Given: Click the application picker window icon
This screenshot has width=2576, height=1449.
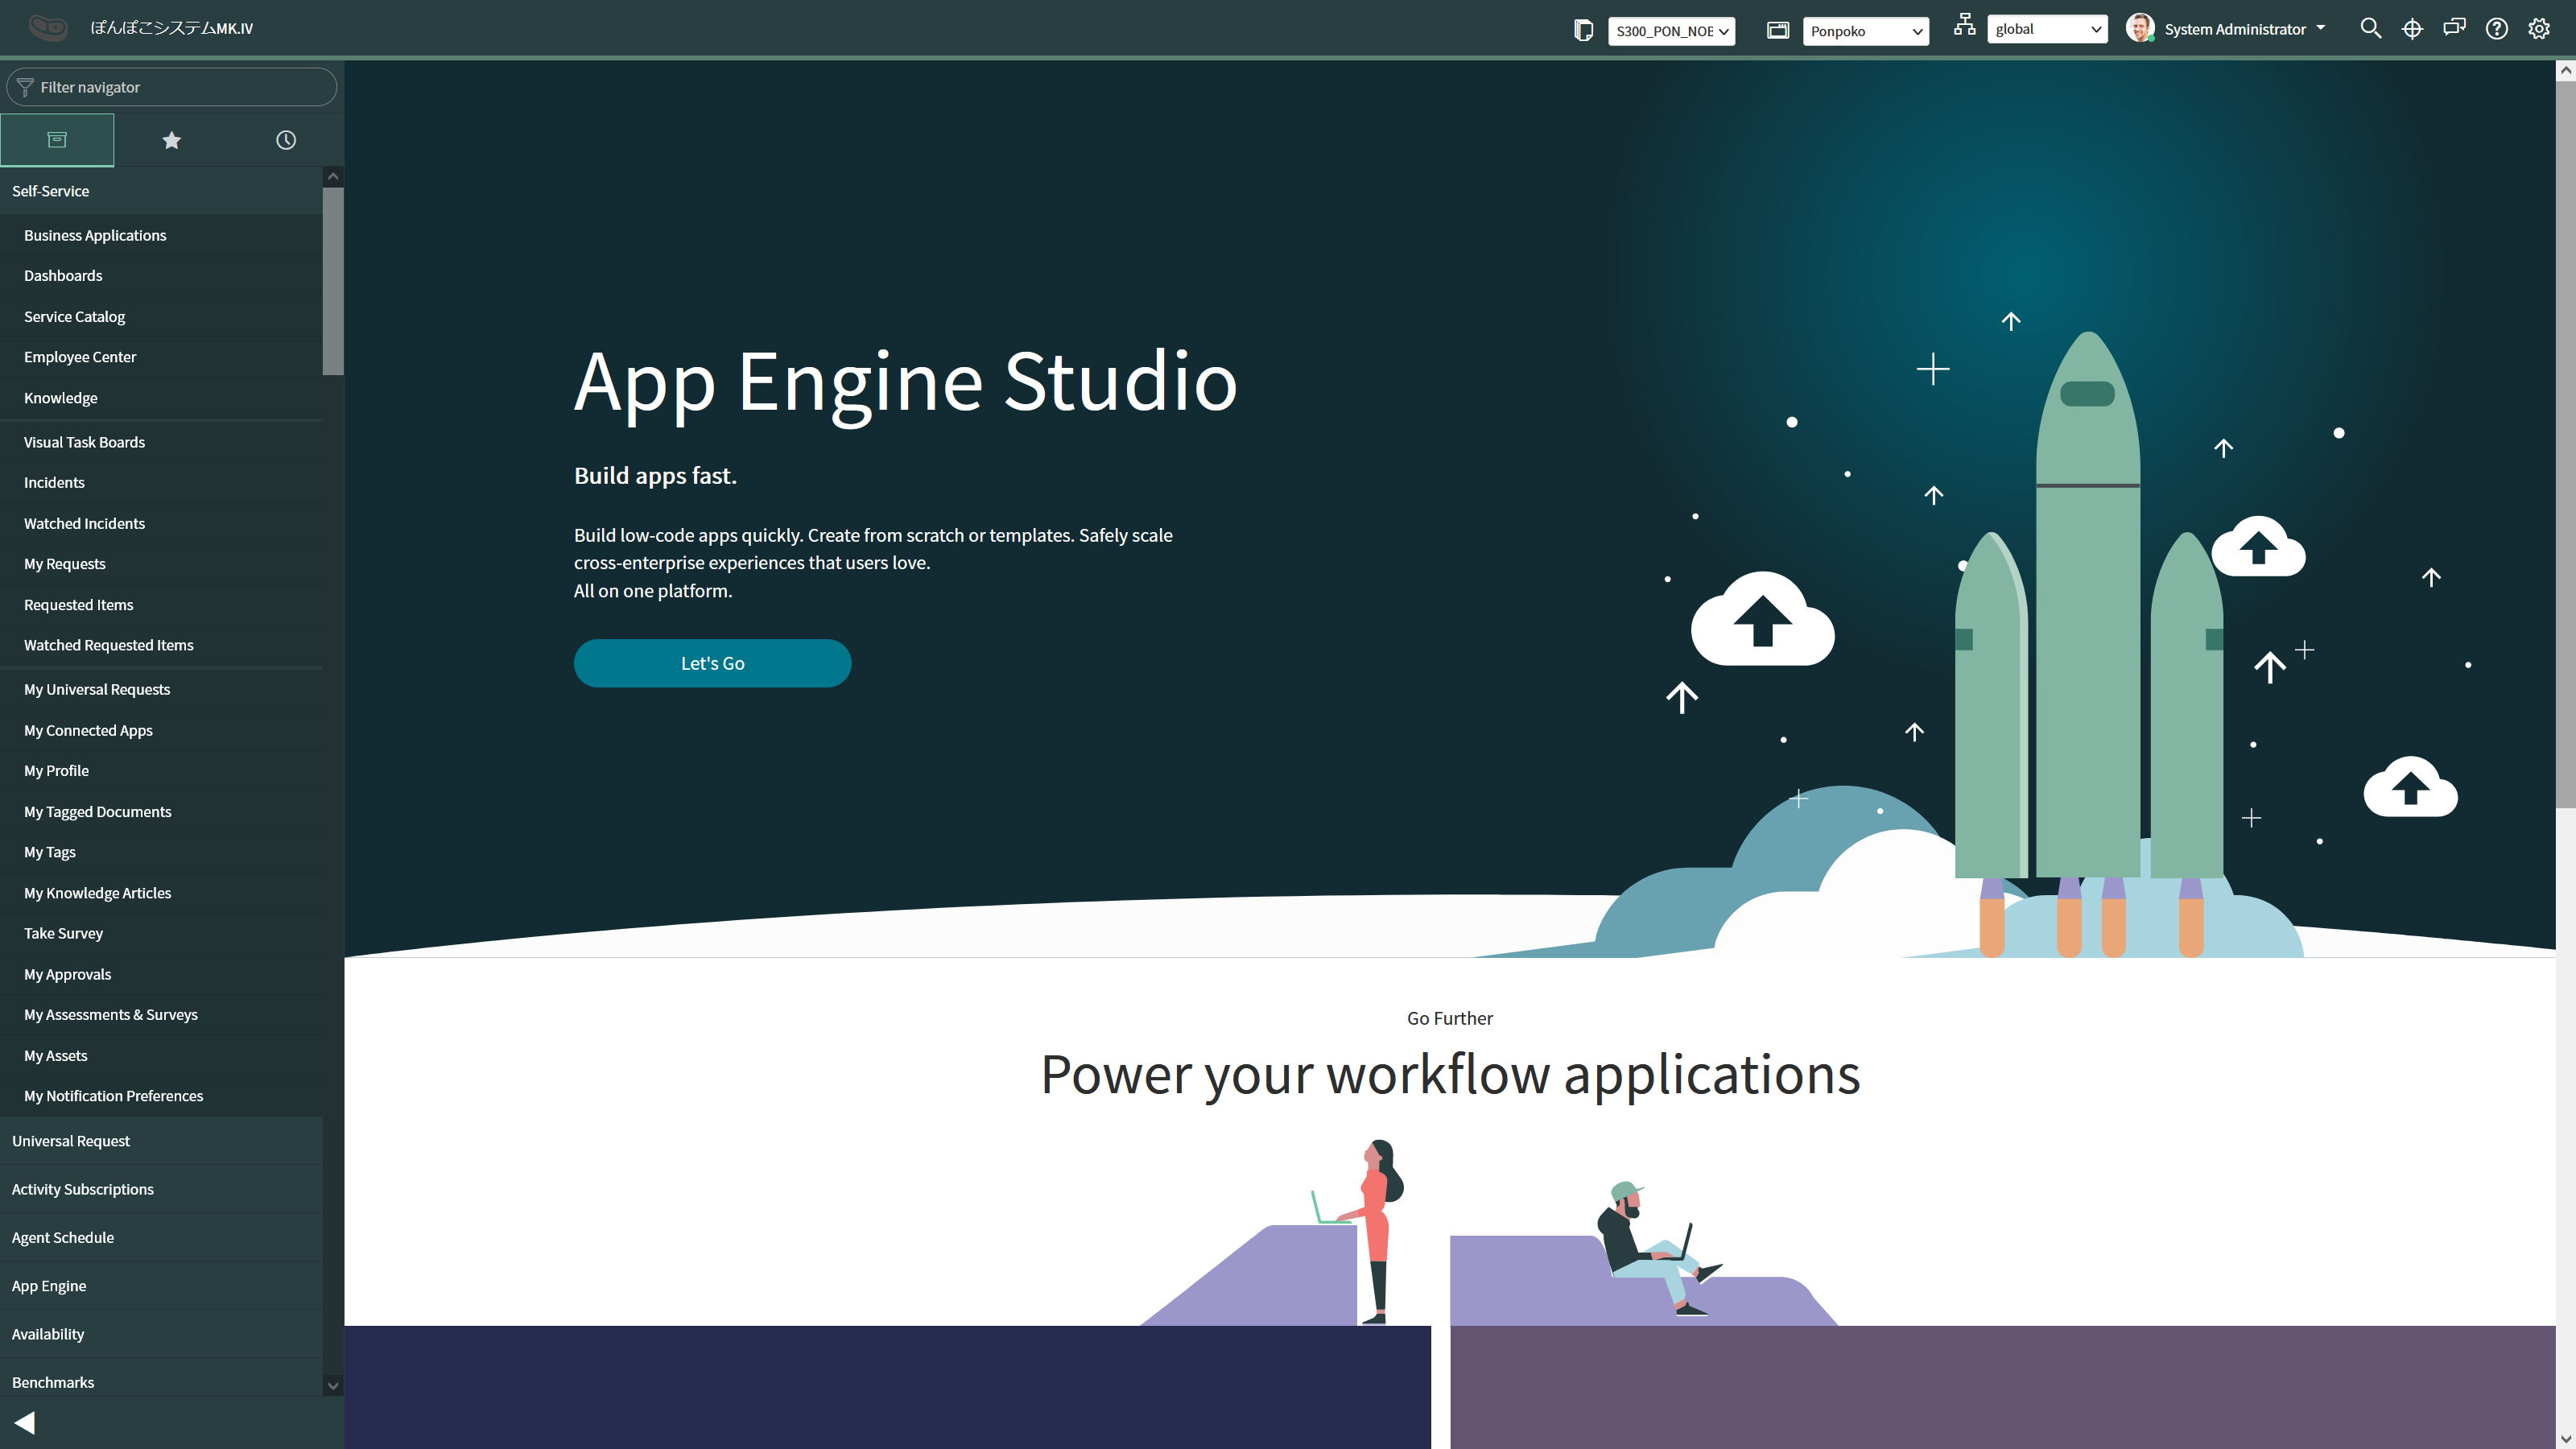Looking at the screenshot, I should point(1777,30).
